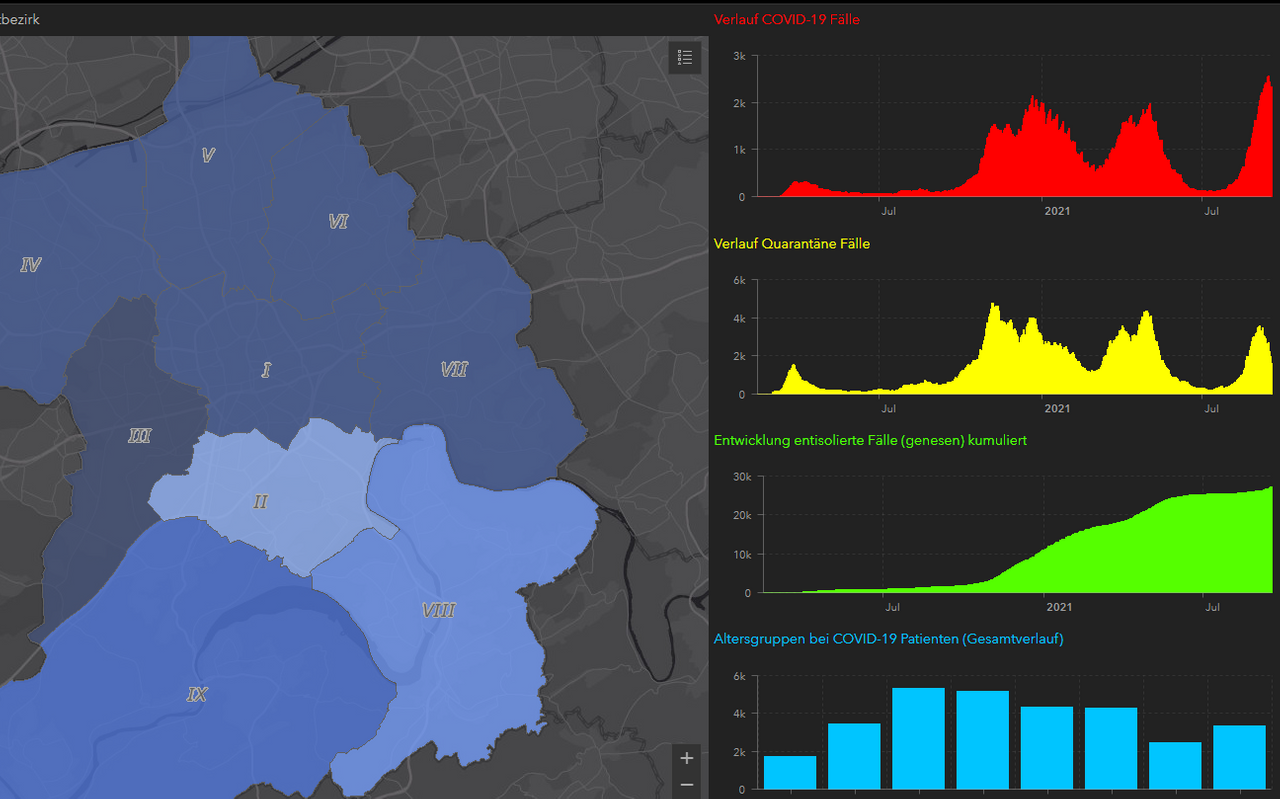Click the 2021 label on red chart axis
1280x799 pixels.
point(1057,211)
